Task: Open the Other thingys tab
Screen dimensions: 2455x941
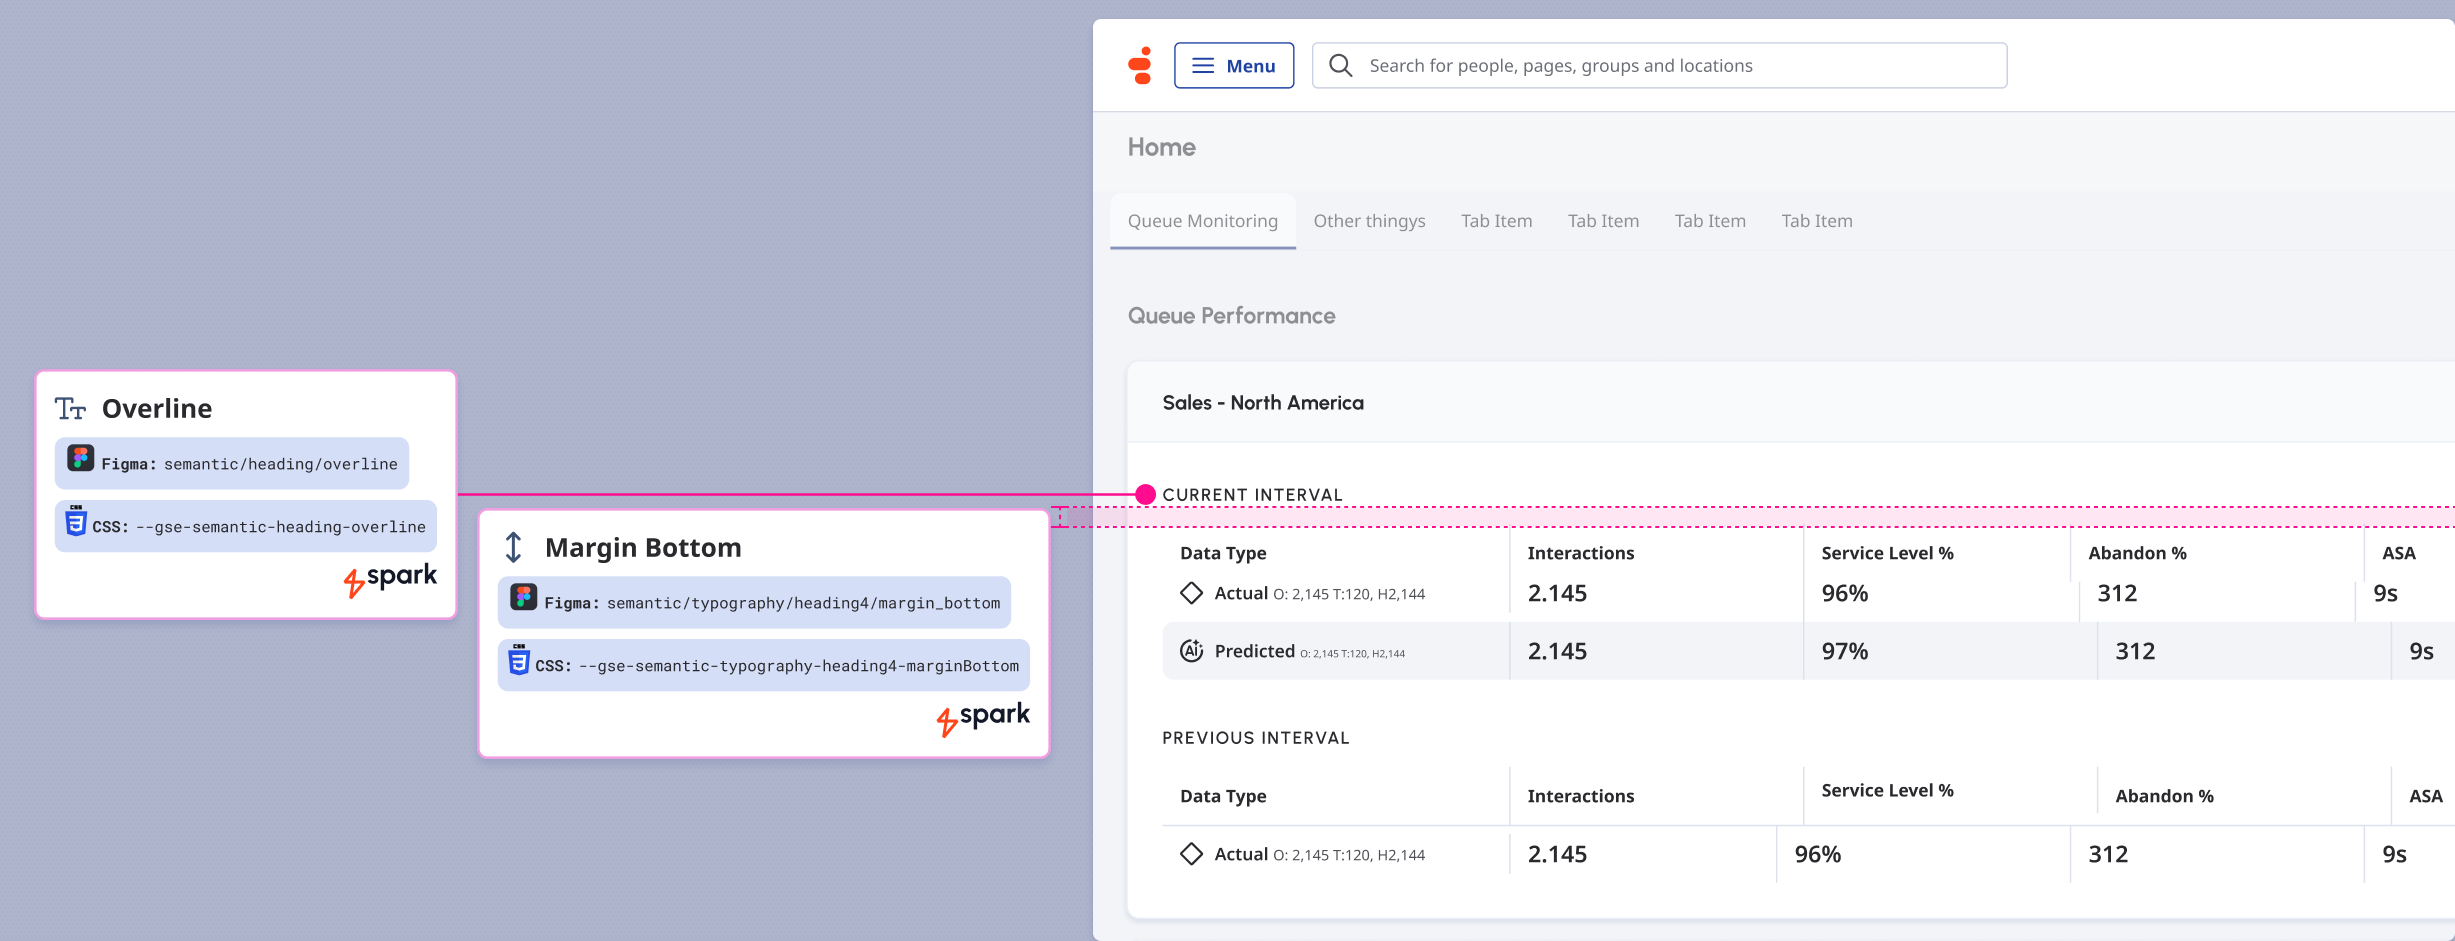Action: point(1369,221)
